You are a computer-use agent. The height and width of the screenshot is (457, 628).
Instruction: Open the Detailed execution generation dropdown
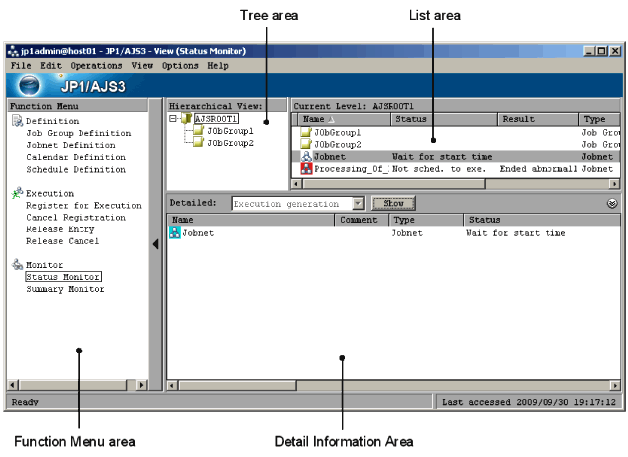click(358, 203)
